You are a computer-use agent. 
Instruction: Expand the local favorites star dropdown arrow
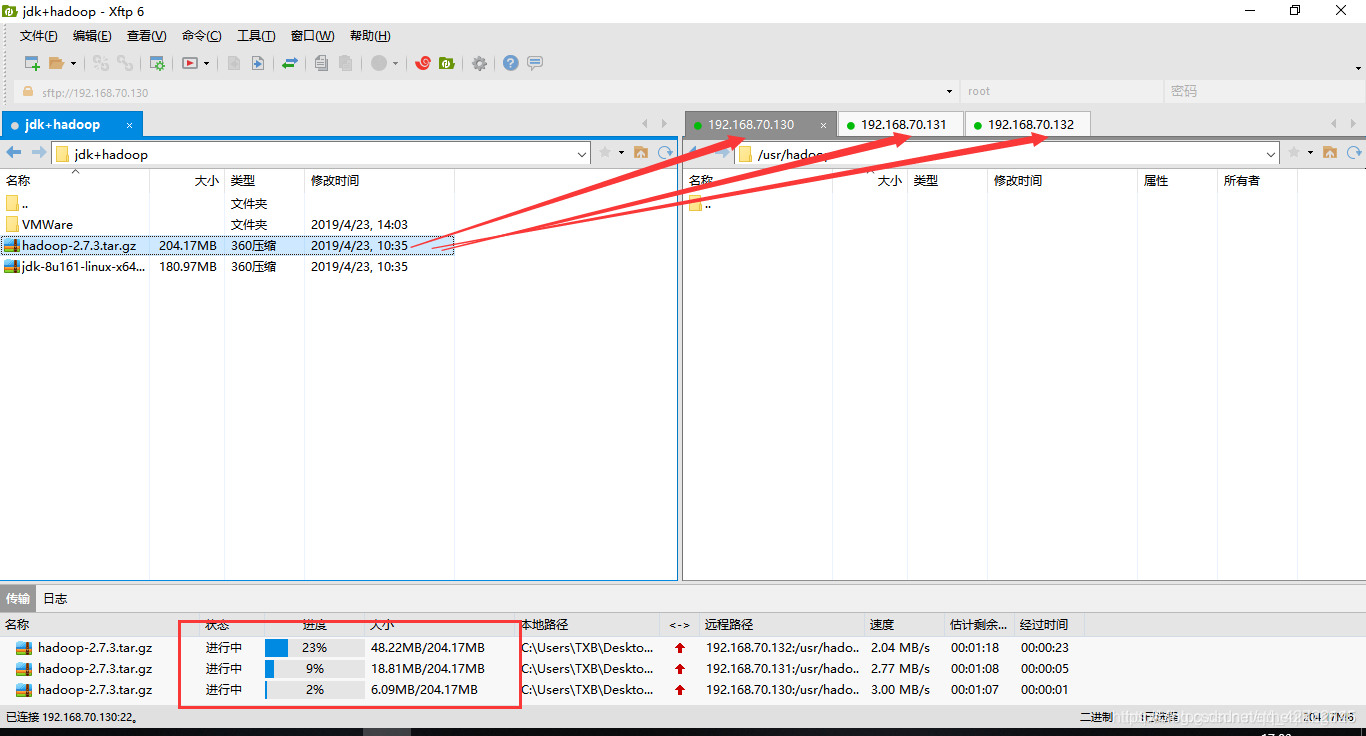tap(621, 153)
